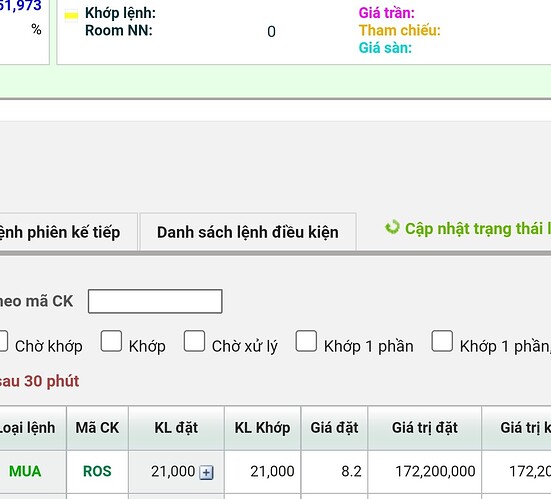Sort by Loại lệnh column header
The height and width of the screenshot is (499, 551).
coord(32,428)
